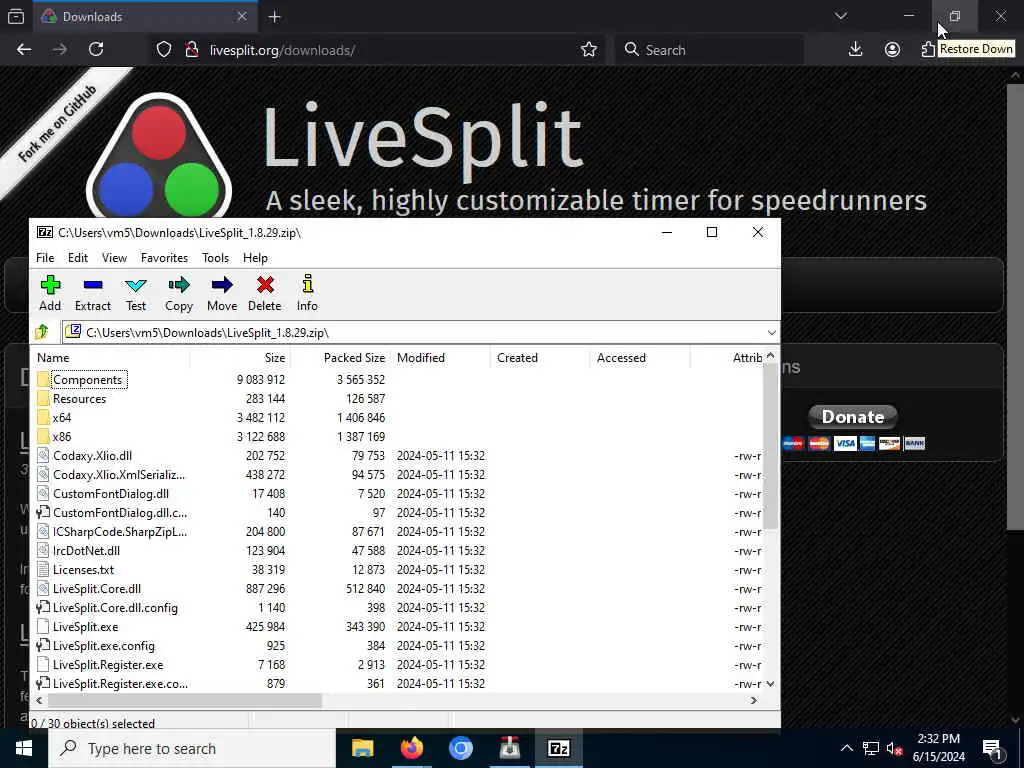Open the Firefox account icon

(892, 50)
